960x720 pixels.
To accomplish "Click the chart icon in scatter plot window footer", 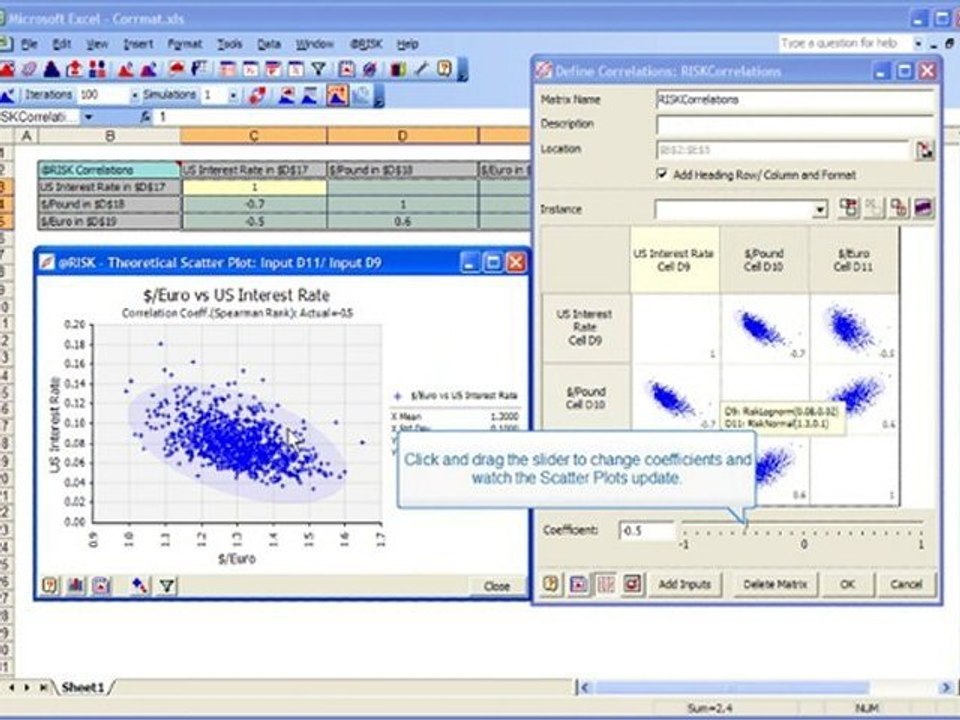I will [76, 585].
